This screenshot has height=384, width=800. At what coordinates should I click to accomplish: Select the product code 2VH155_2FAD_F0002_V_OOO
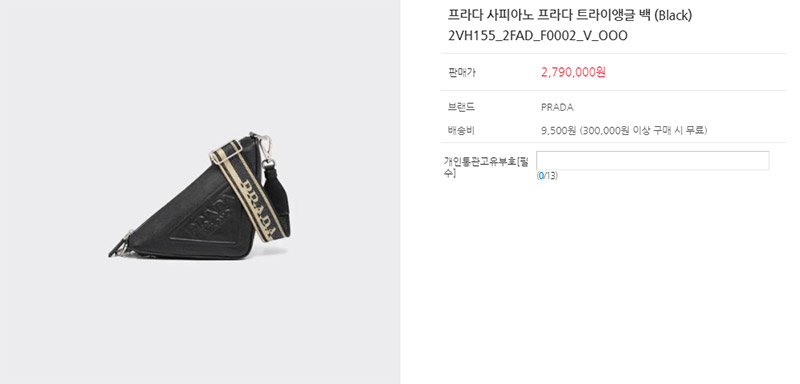[538, 36]
